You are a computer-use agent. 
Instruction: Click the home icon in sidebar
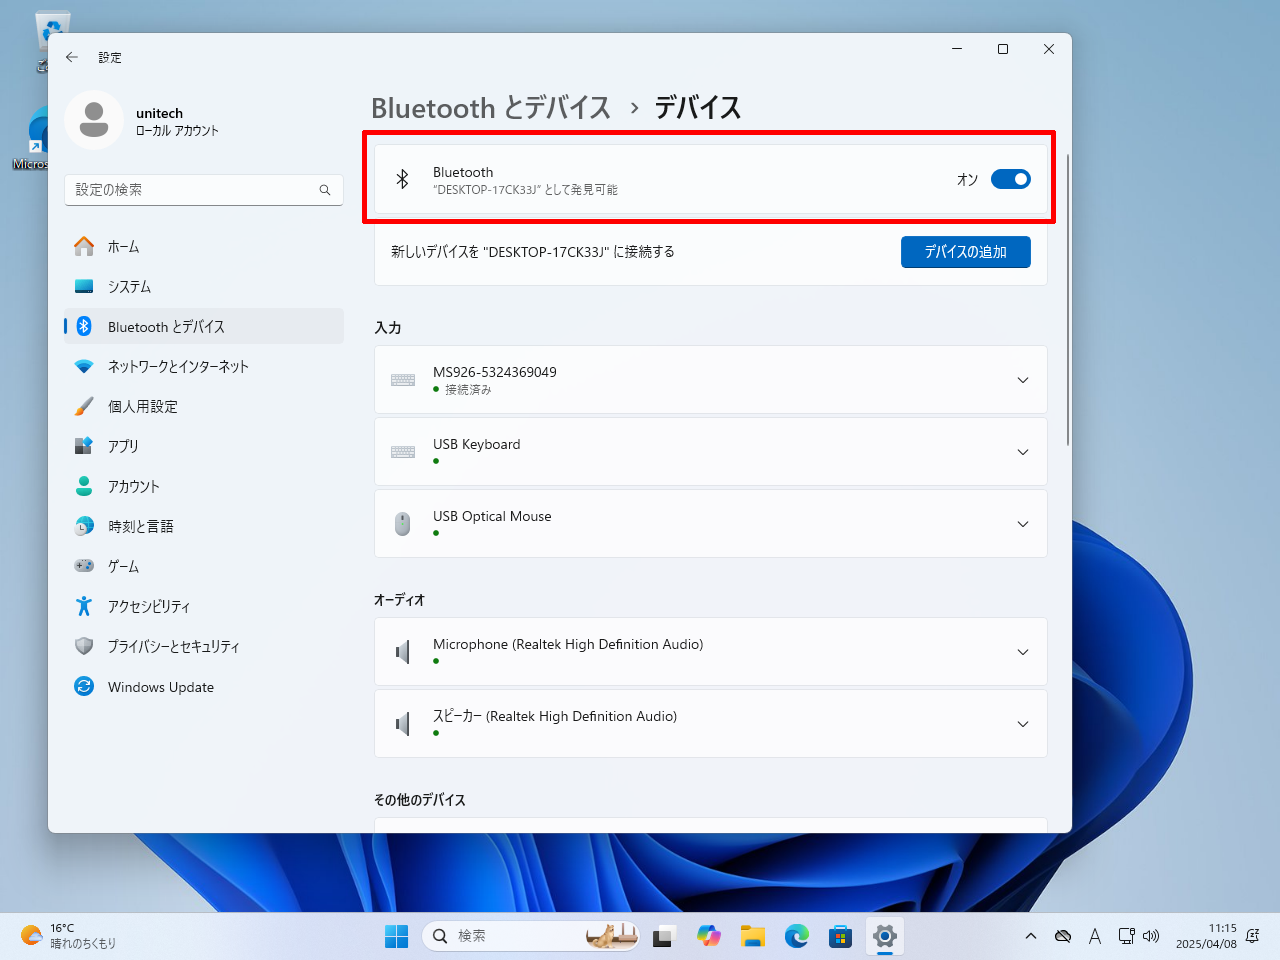point(84,246)
